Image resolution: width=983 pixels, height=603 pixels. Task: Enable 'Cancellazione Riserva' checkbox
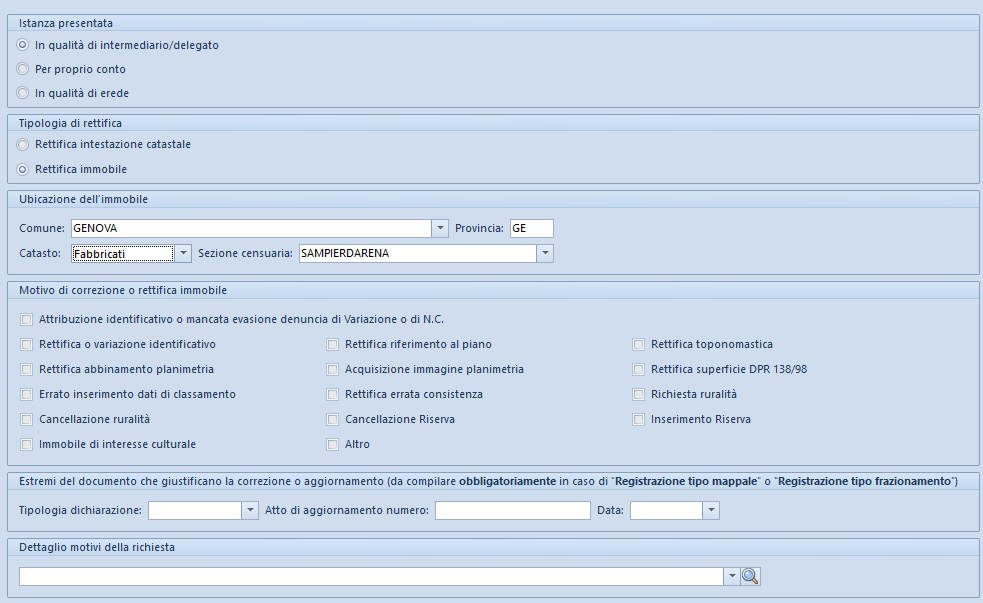(x=333, y=420)
